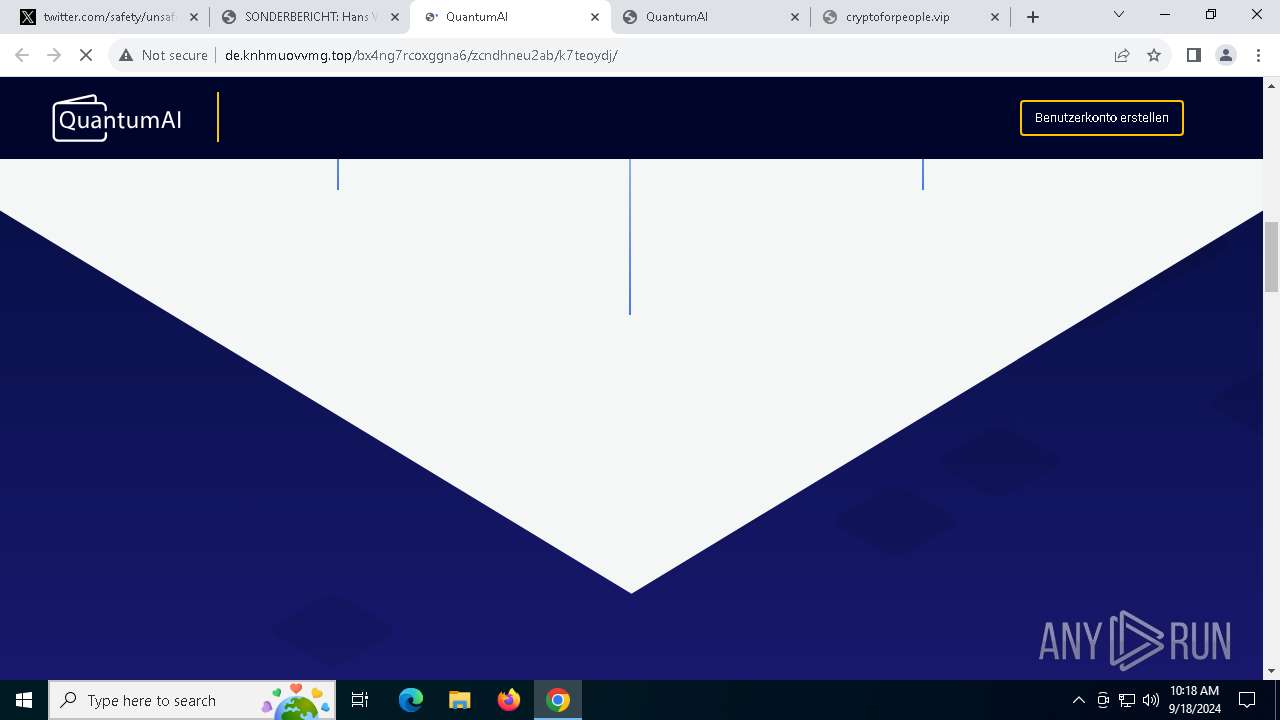The image size is (1280, 720).
Task: Select the active QuantumAI tab
Action: 510,17
